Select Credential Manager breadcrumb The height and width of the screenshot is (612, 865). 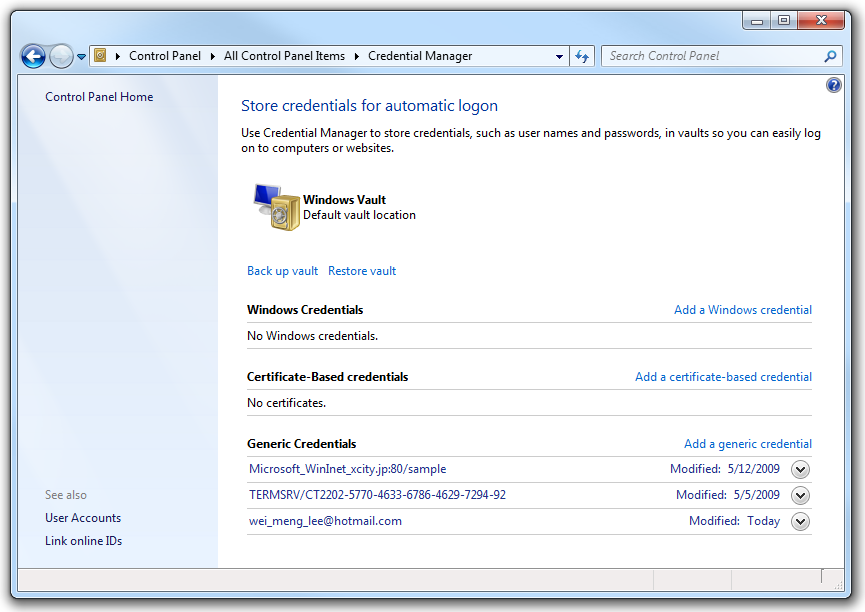(x=420, y=56)
